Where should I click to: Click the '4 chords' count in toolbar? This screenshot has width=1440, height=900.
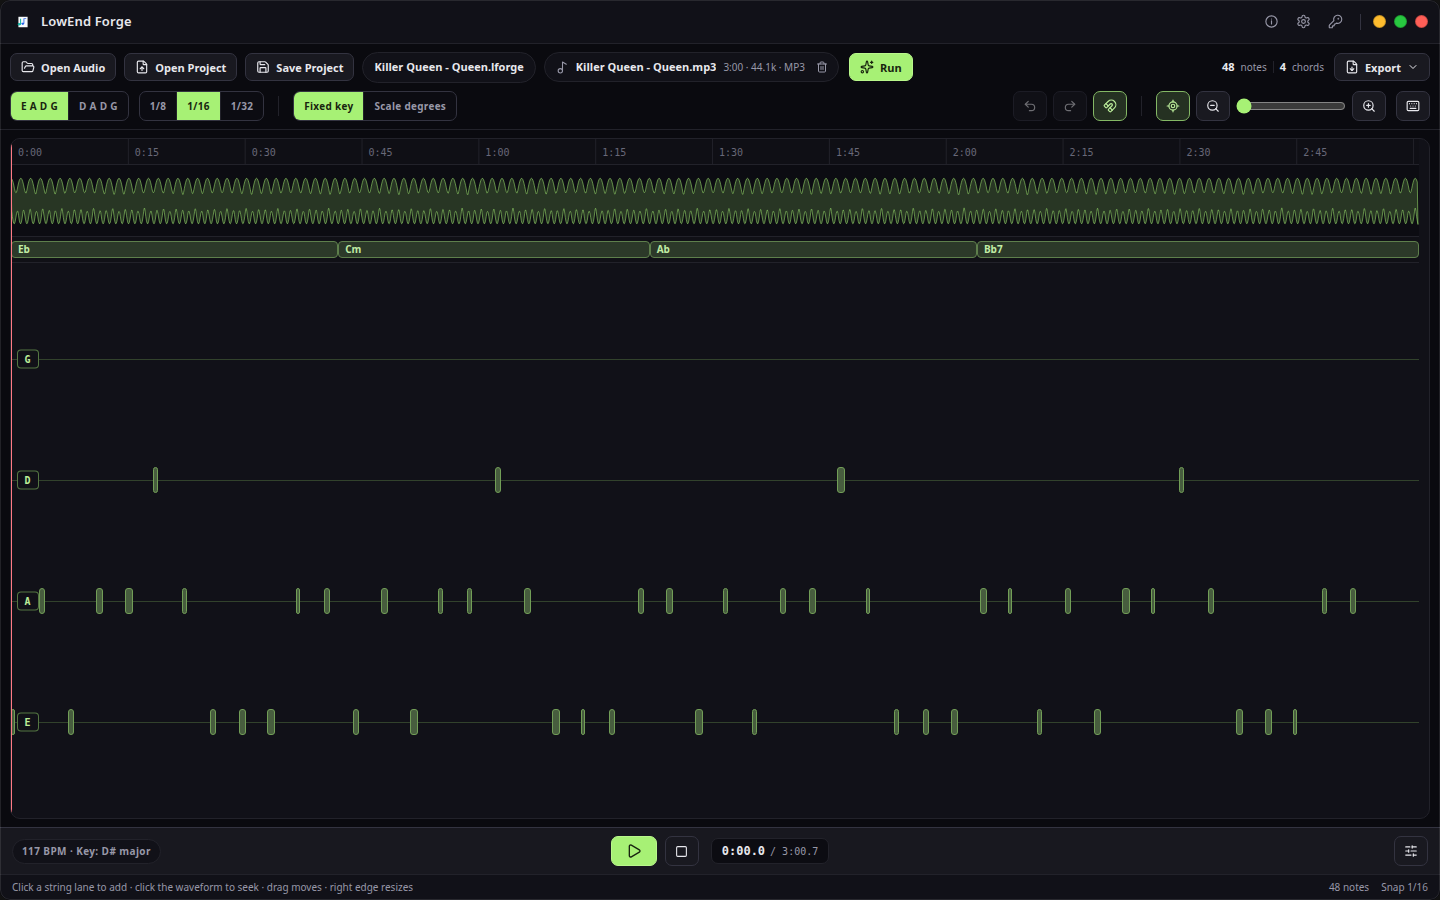click(1302, 67)
